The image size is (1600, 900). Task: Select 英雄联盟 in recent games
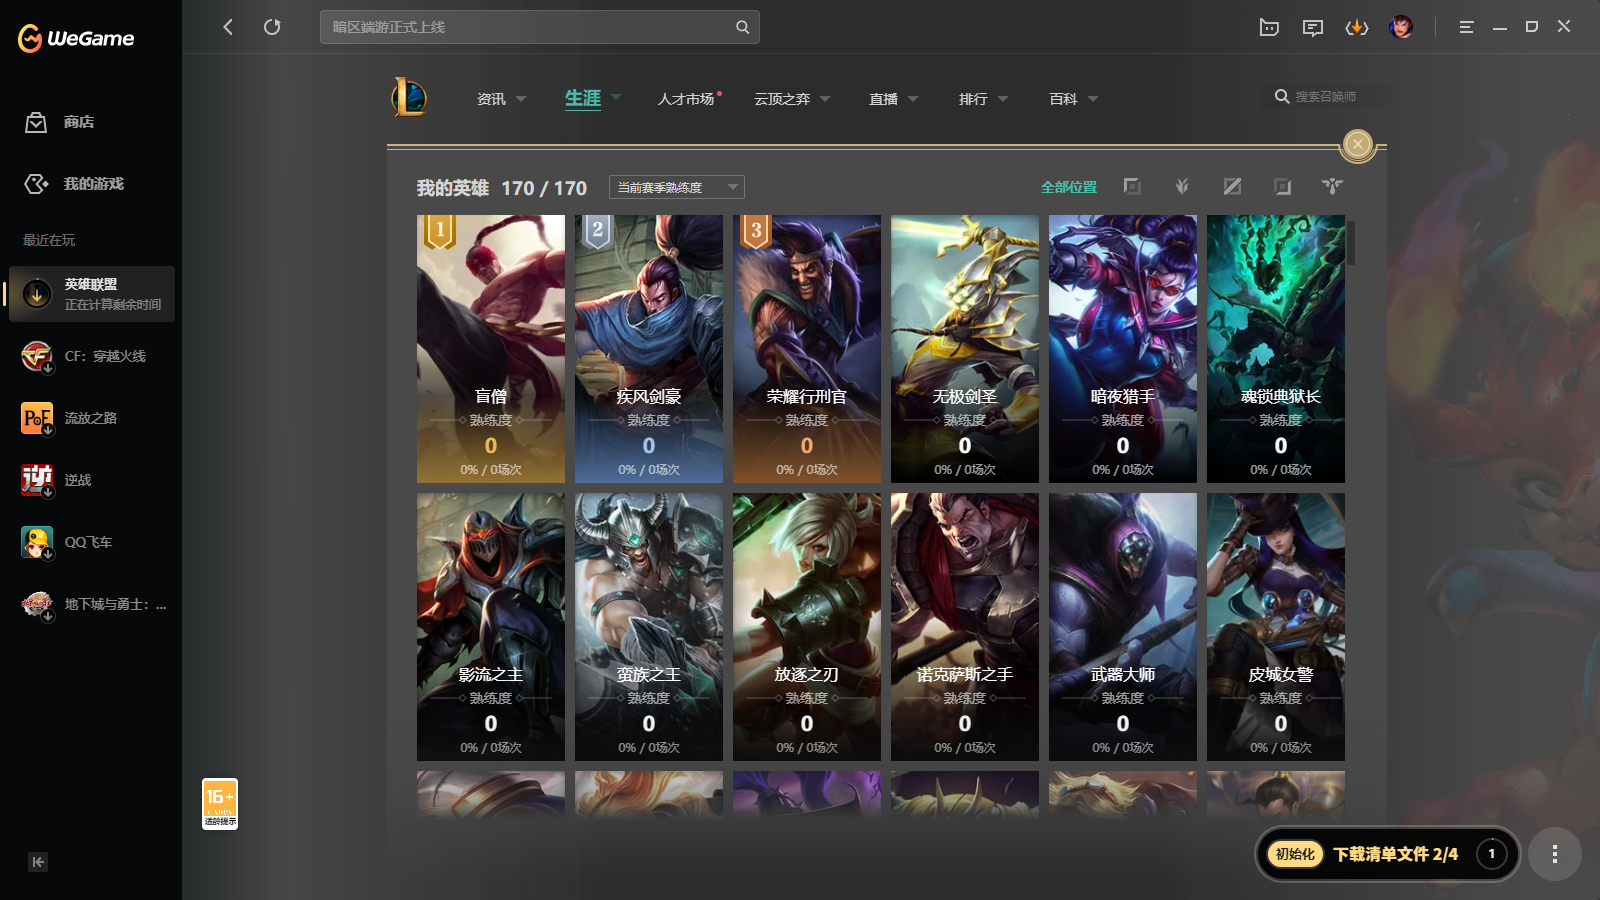tap(92, 294)
